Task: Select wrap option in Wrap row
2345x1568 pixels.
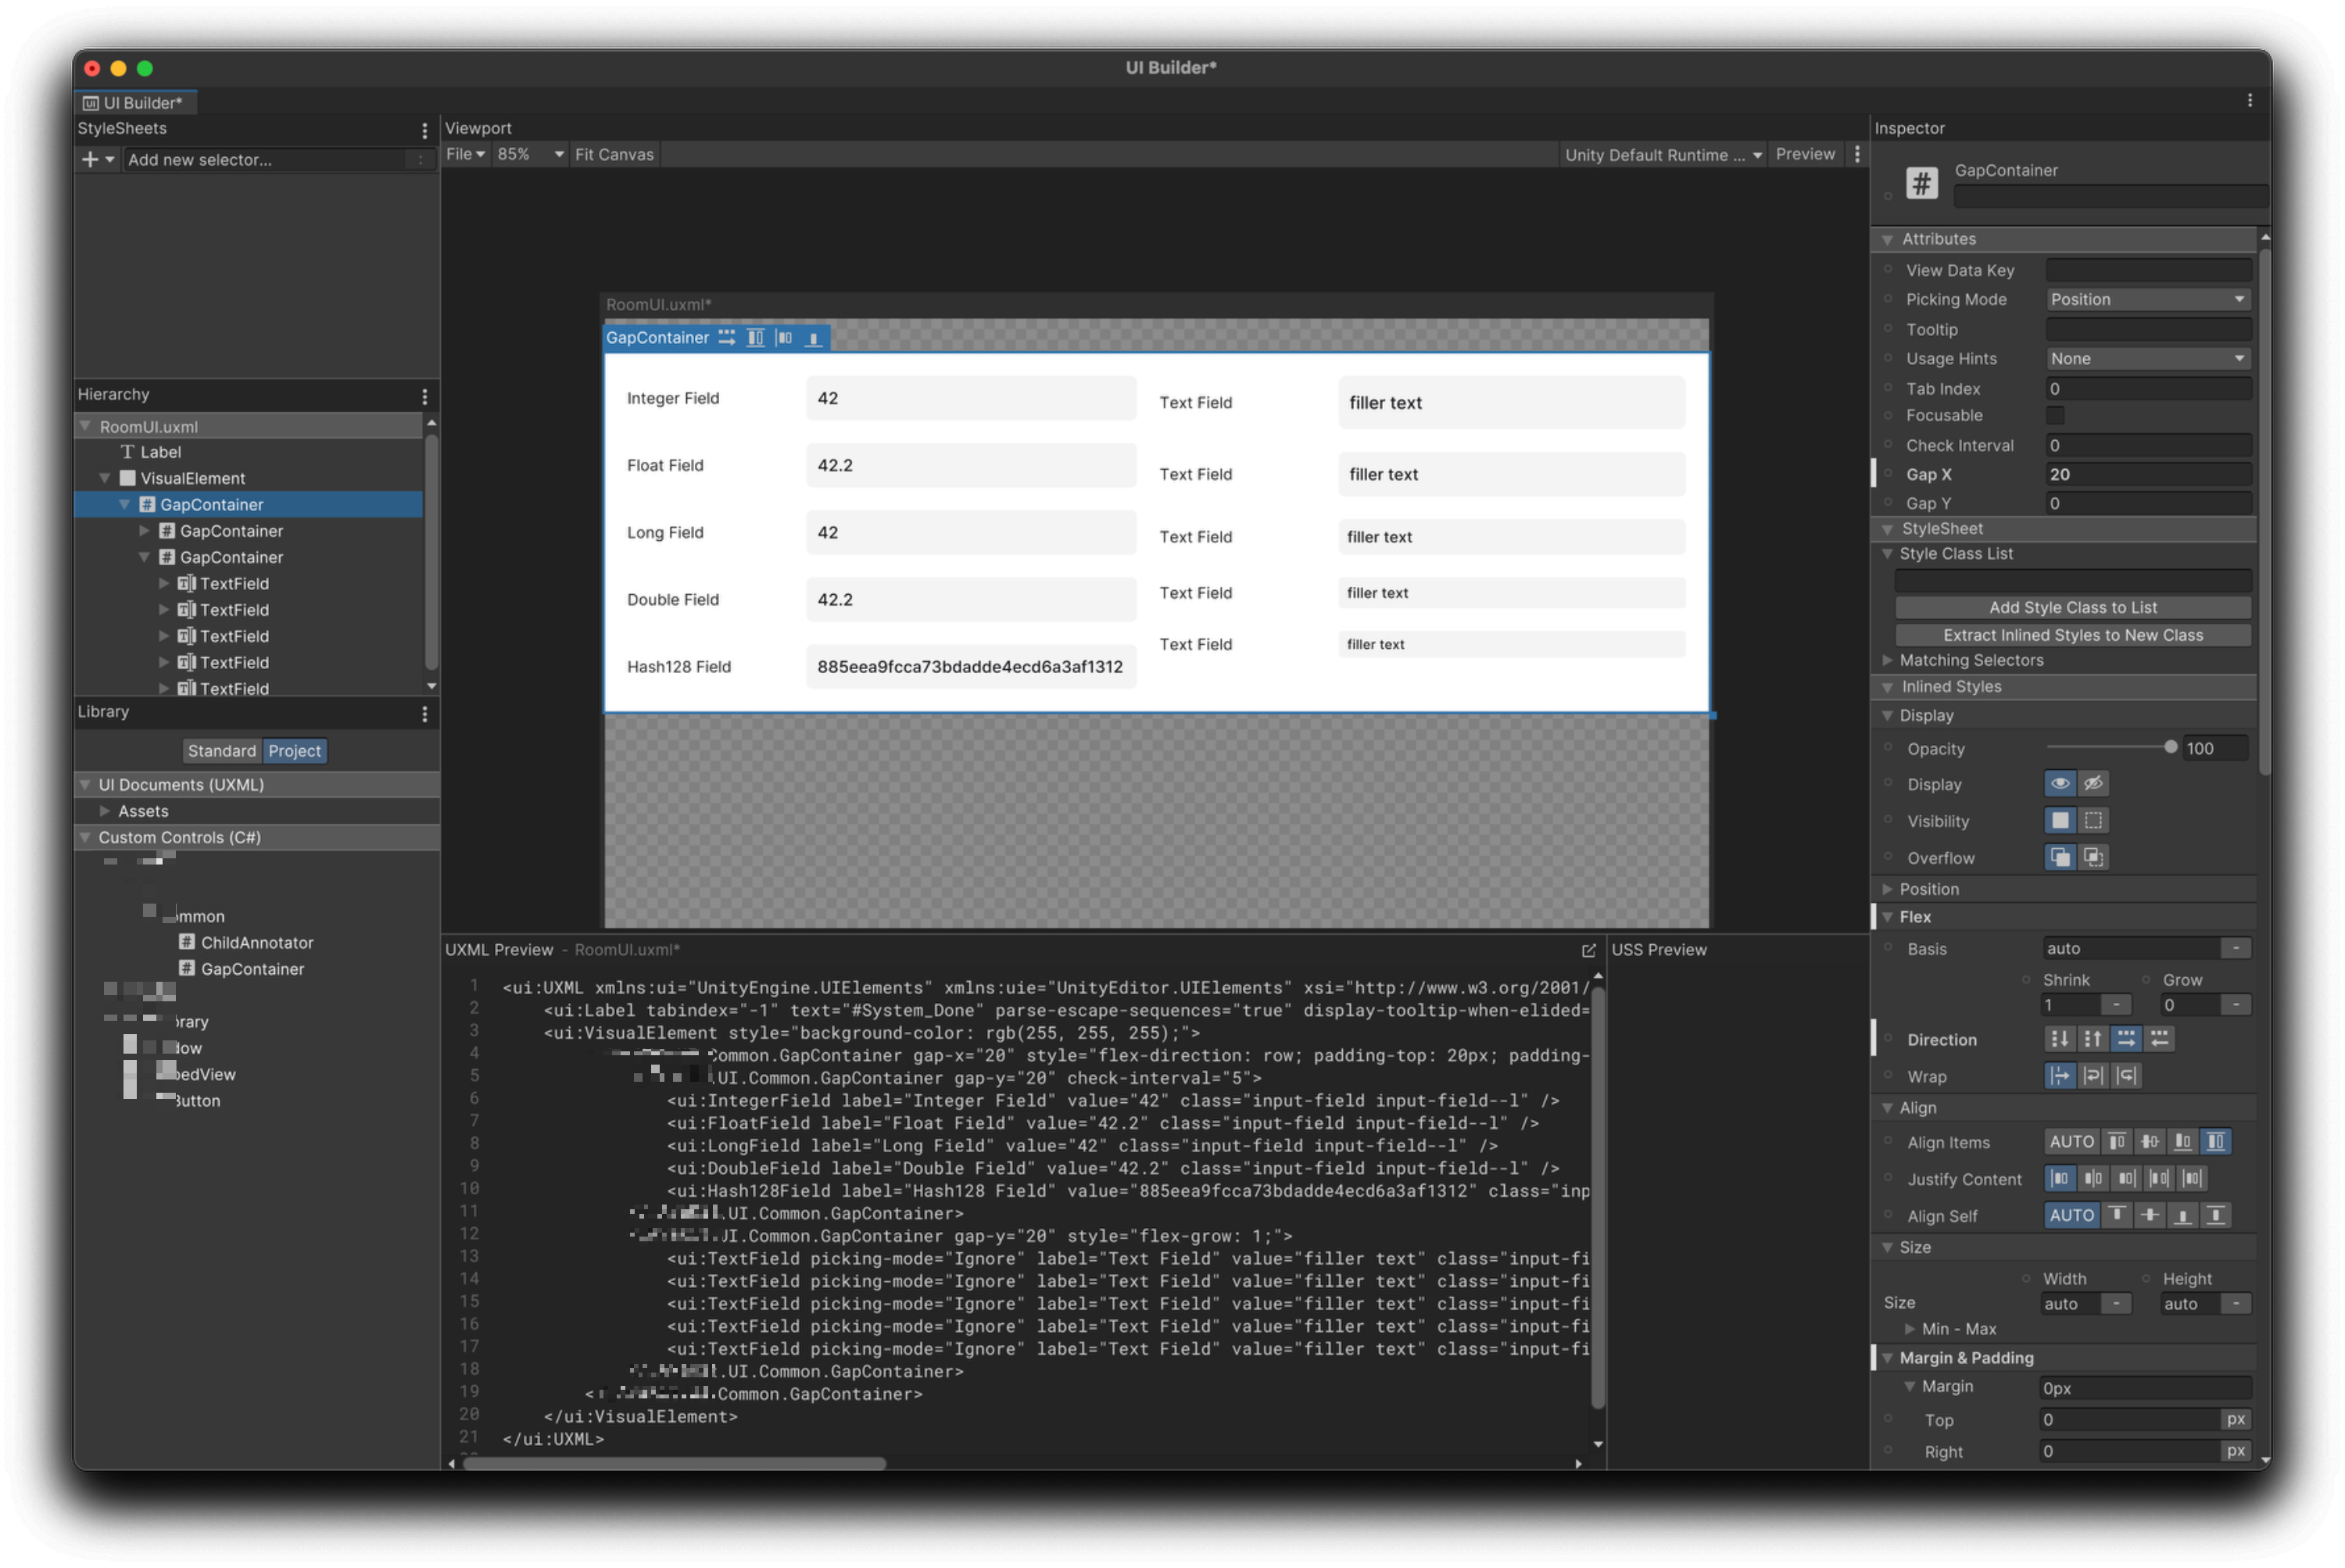Action: tap(2093, 1076)
